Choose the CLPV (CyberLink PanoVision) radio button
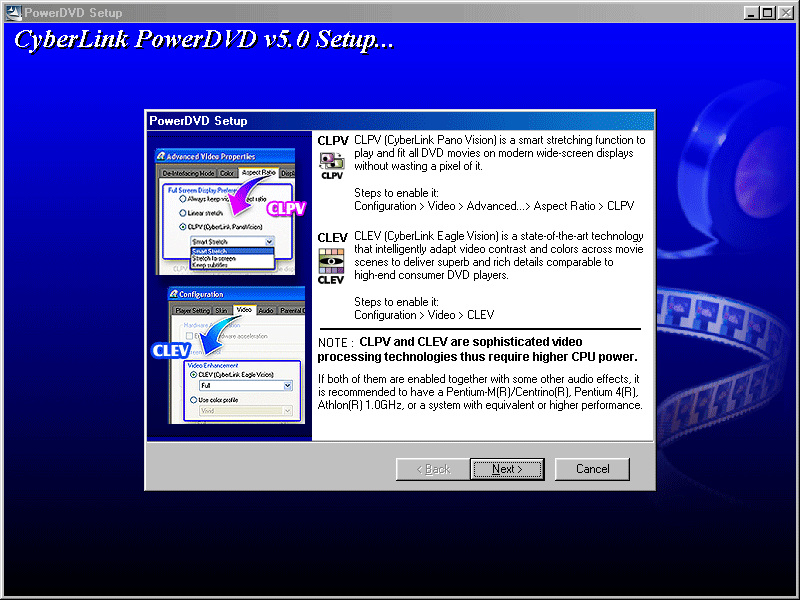Screen dimensions: 800x600 182,227
